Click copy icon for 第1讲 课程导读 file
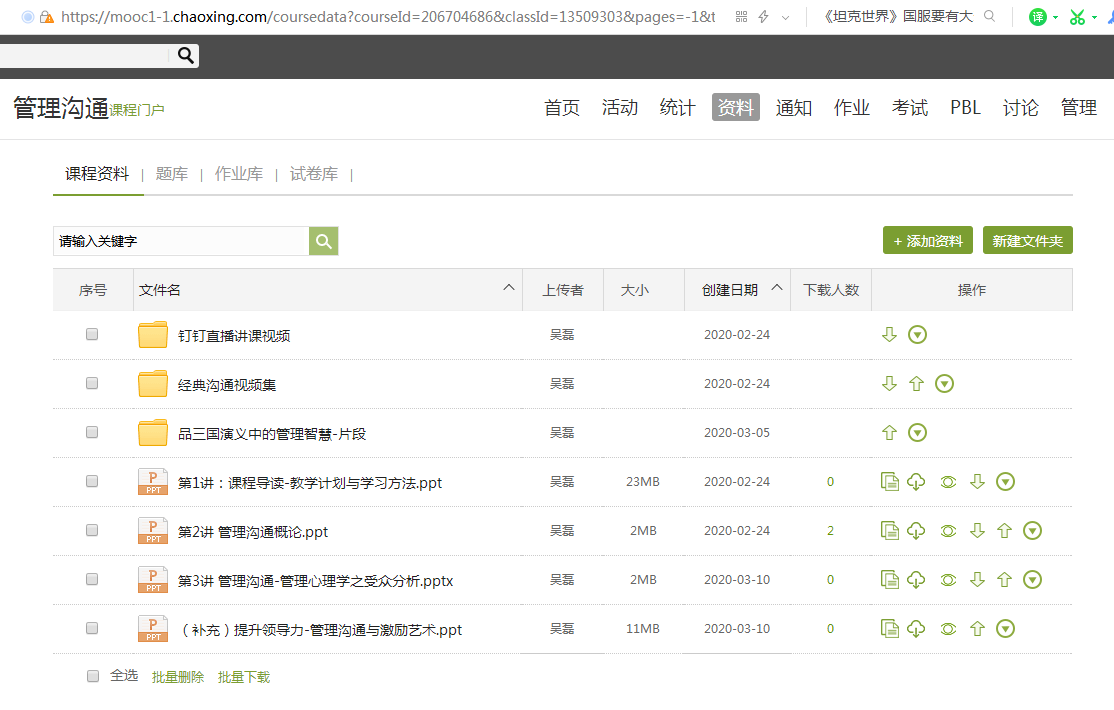 pos(889,482)
